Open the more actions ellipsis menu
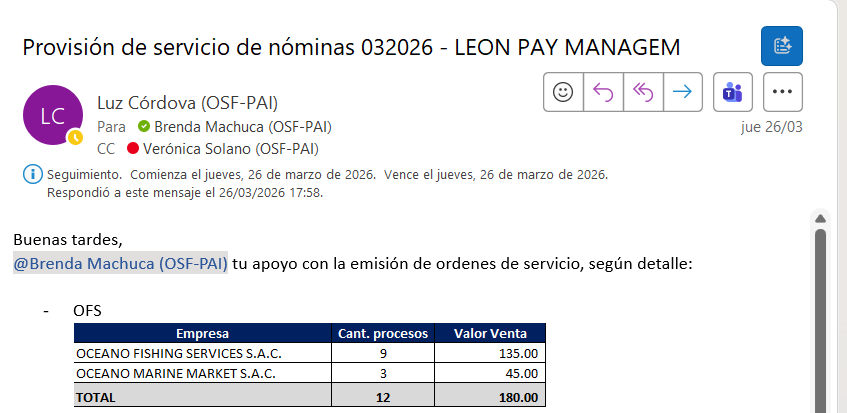Image resolution: width=847 pixels, height=413 pixels. [x=783, y=92]
